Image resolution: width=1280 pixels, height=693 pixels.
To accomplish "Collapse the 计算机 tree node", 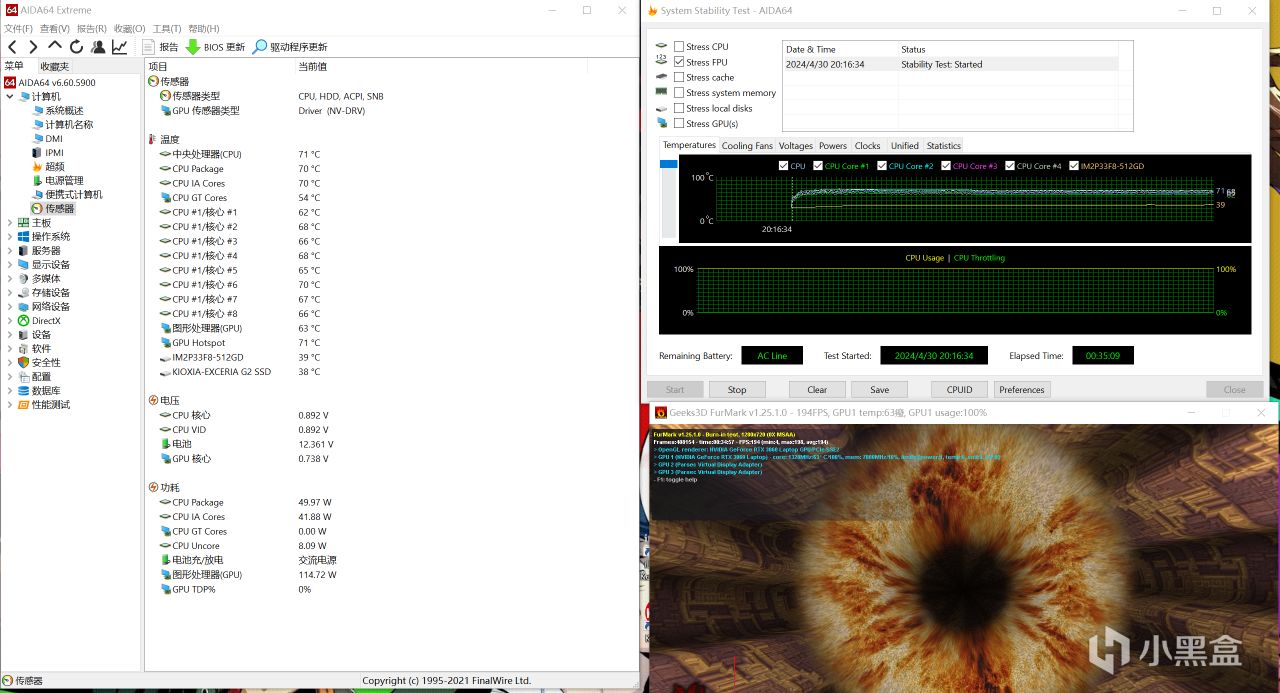I will point(10,97).
